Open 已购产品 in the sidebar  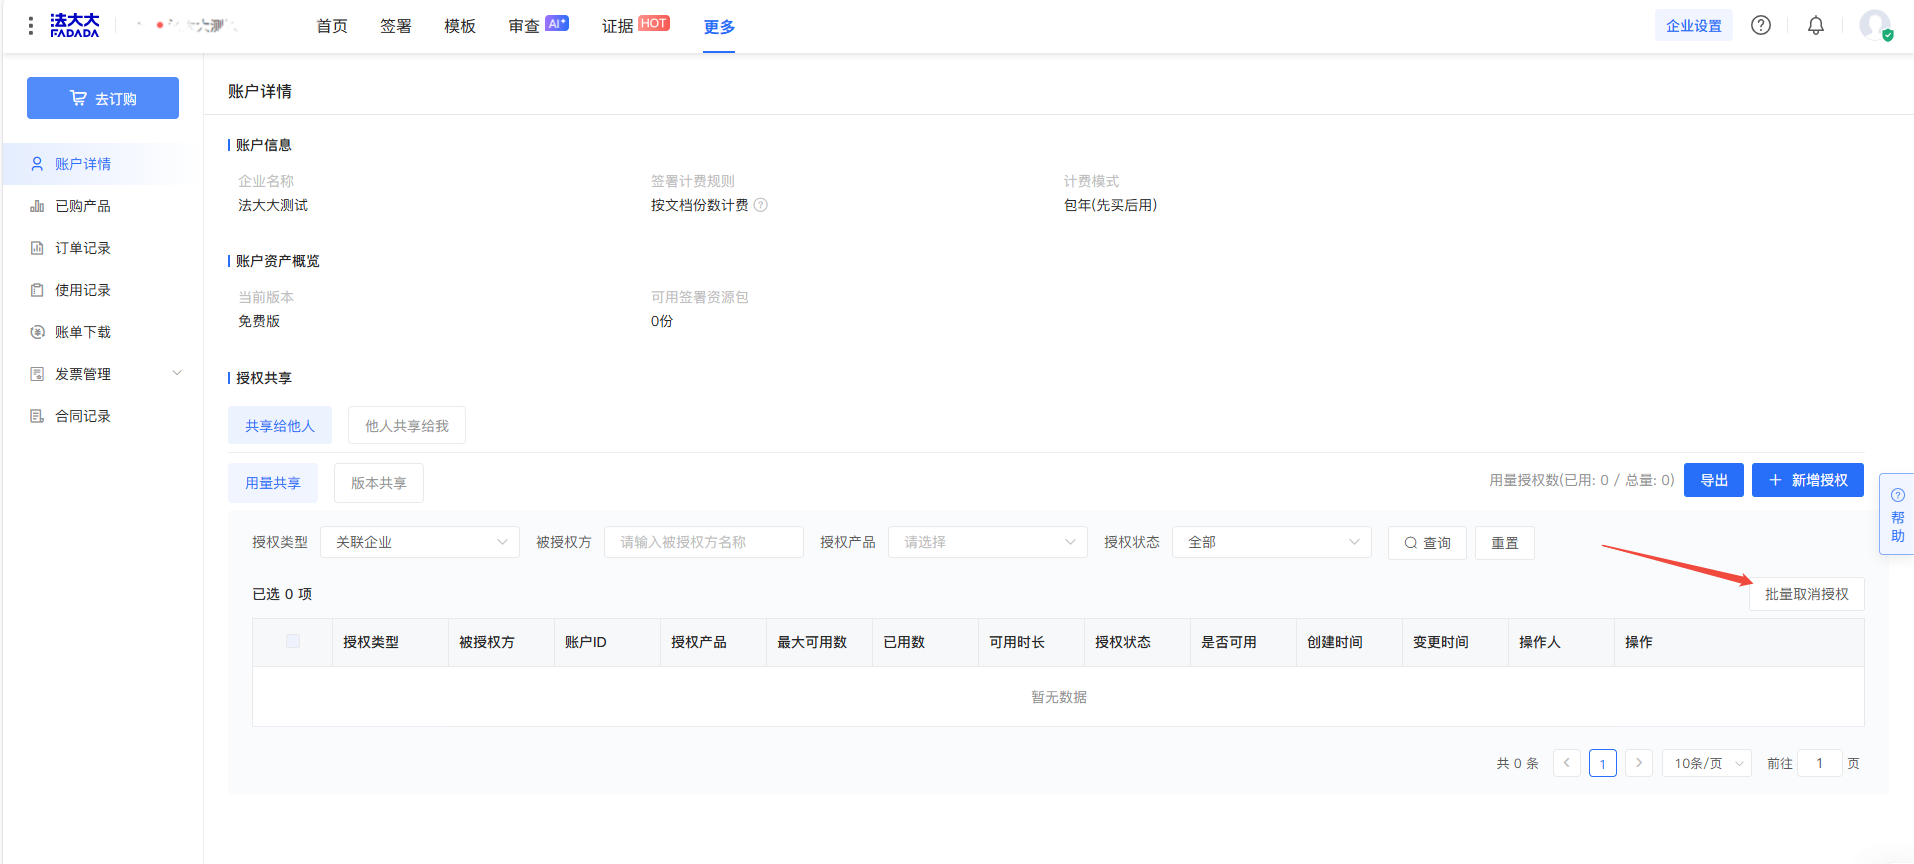[x=102, y=206]
